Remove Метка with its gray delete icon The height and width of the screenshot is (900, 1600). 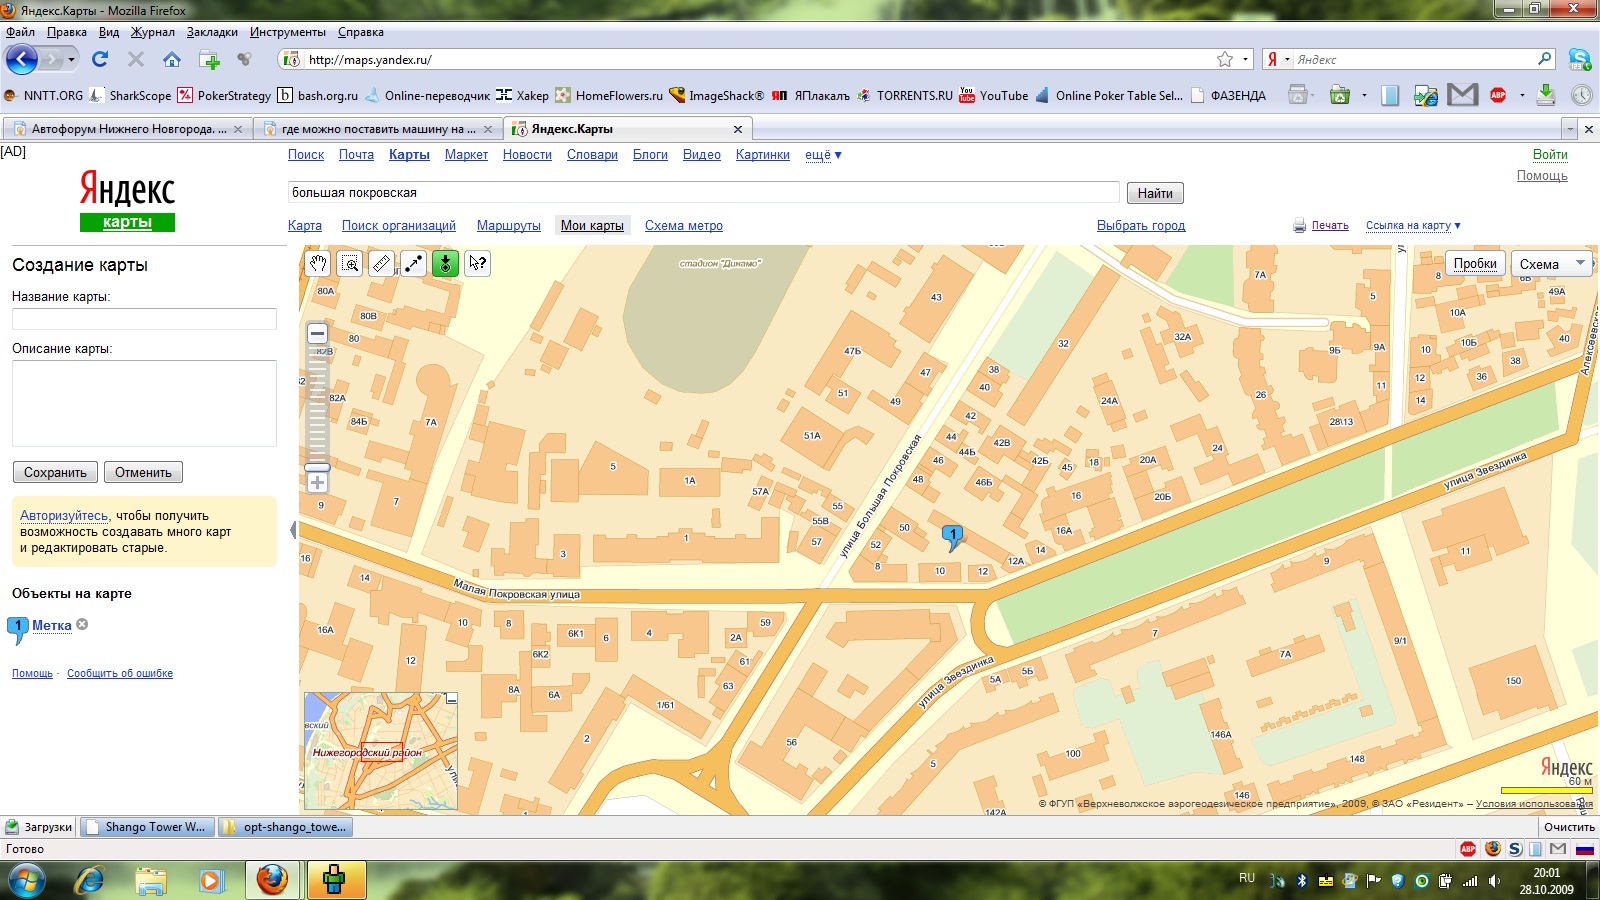click(x=82, y=624)
